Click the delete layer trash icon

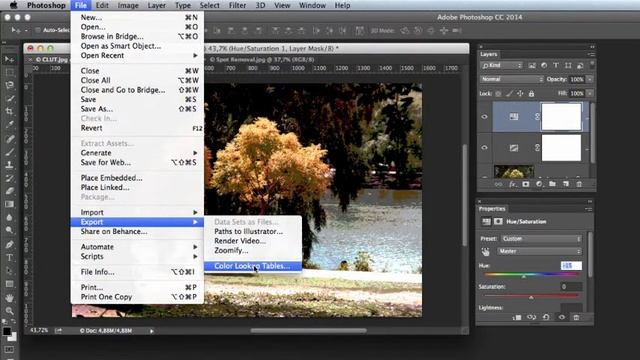[579, 184]
